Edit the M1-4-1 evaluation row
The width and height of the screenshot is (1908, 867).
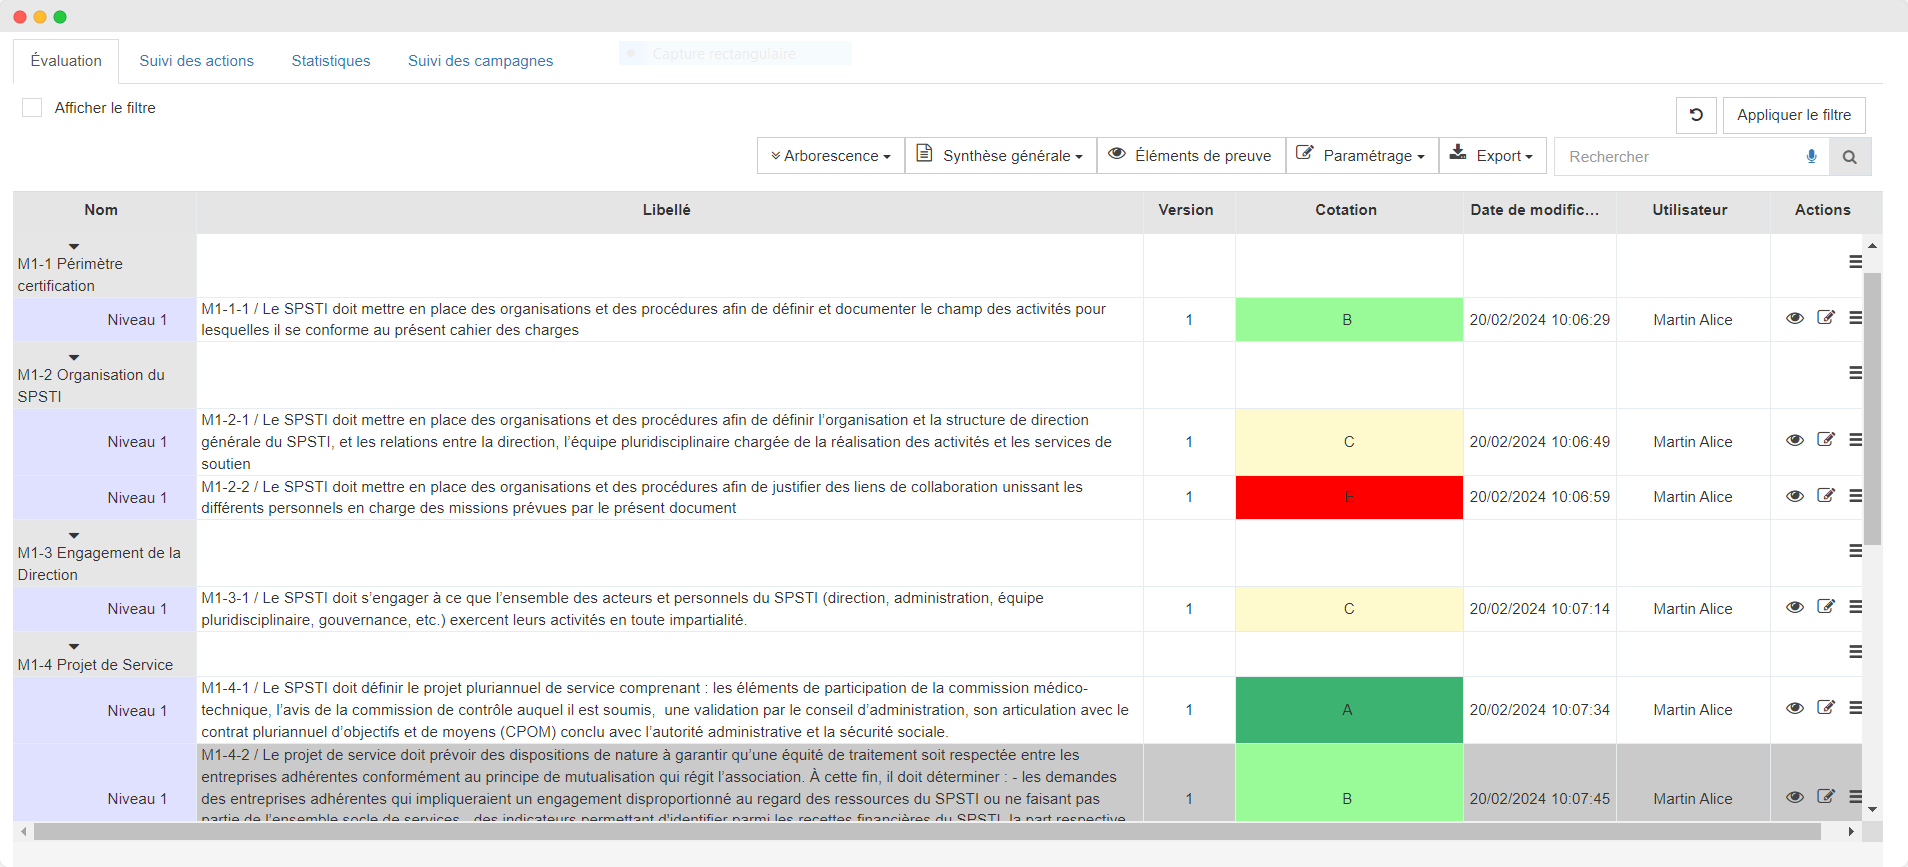(1826, 708)
